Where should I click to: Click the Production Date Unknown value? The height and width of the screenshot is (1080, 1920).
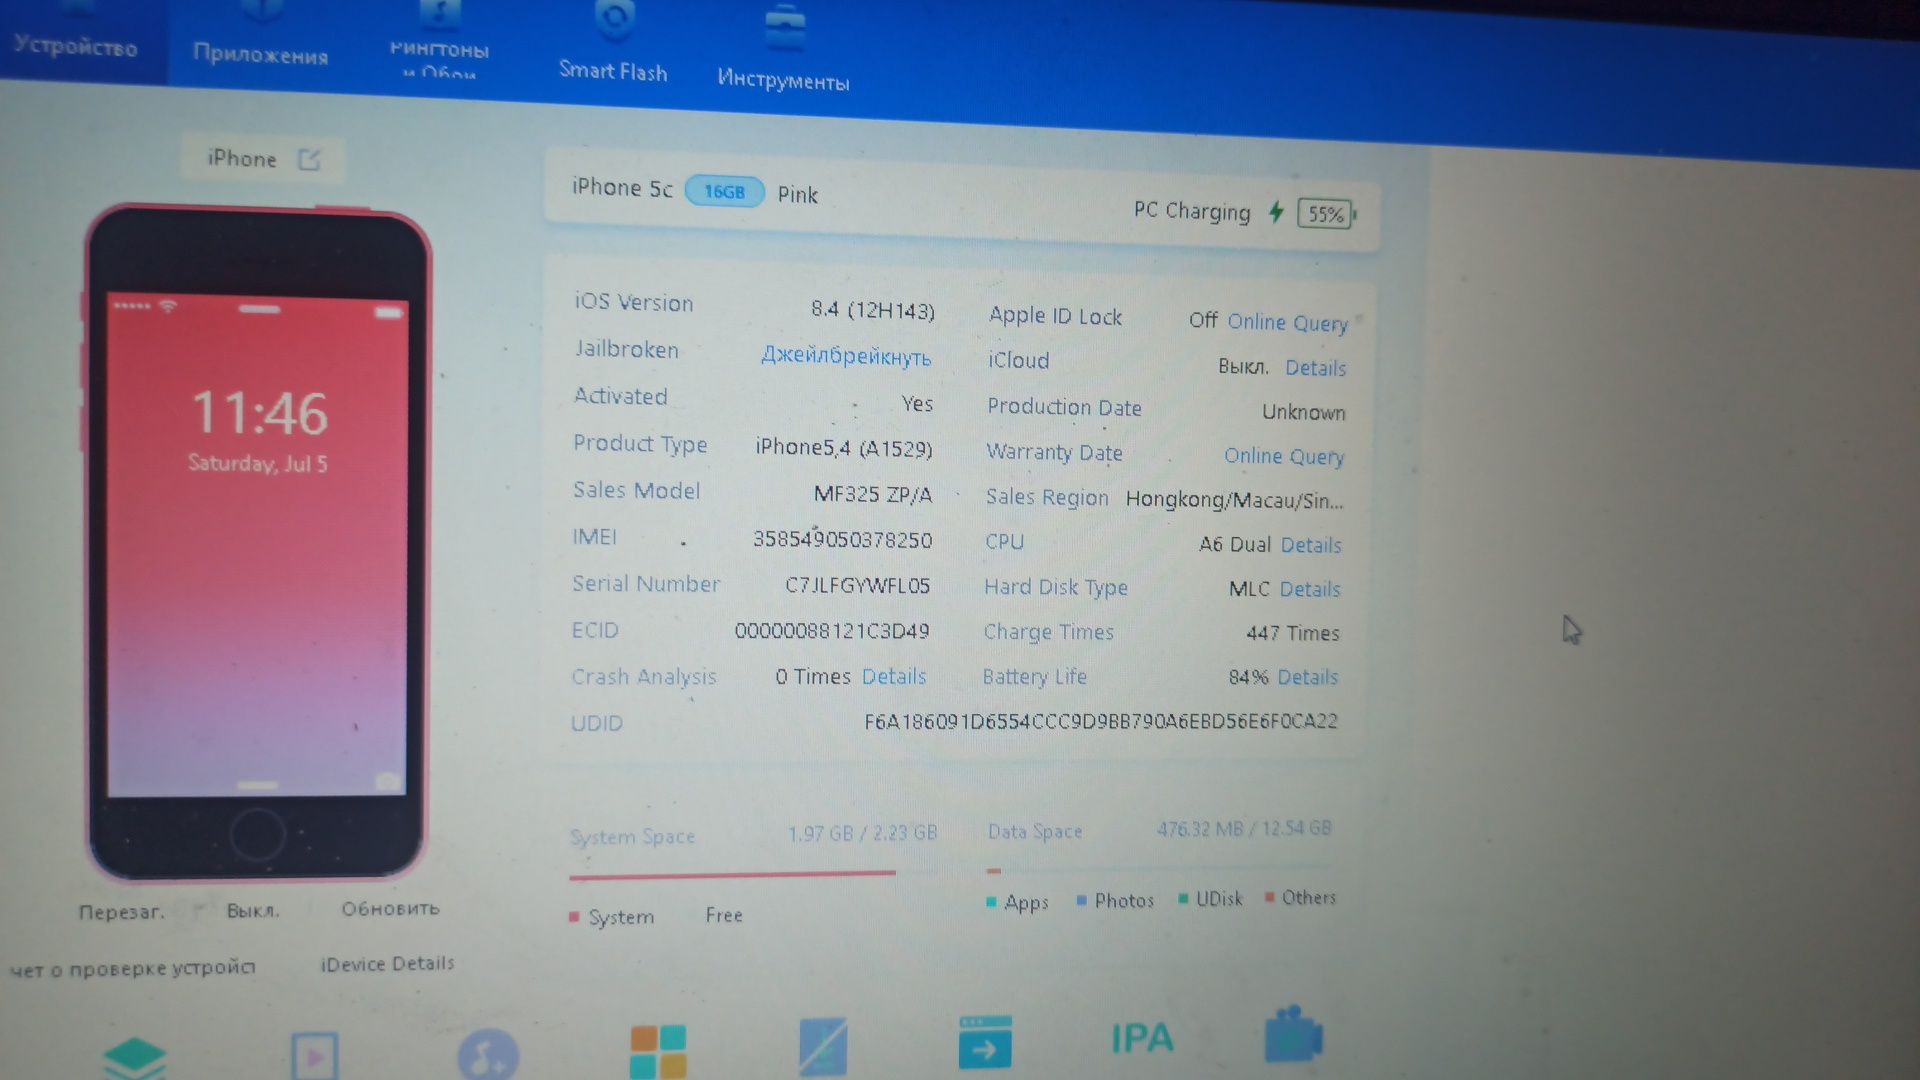(x=1303, y=412)
